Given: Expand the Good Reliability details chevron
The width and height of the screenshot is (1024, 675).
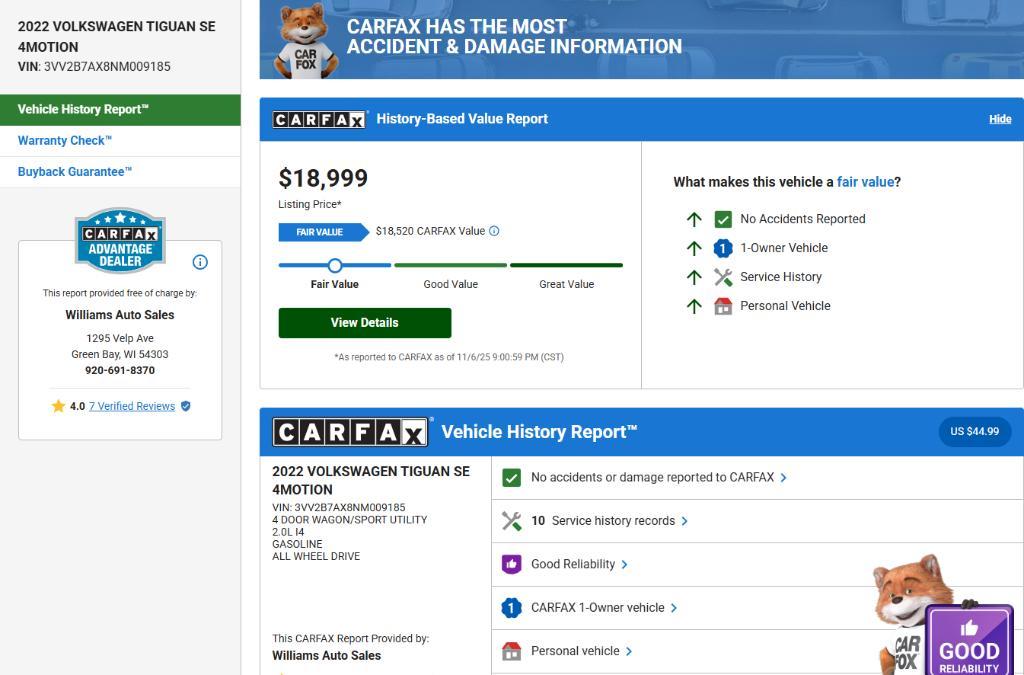Looking at the screenshot, I should (624, 564).
